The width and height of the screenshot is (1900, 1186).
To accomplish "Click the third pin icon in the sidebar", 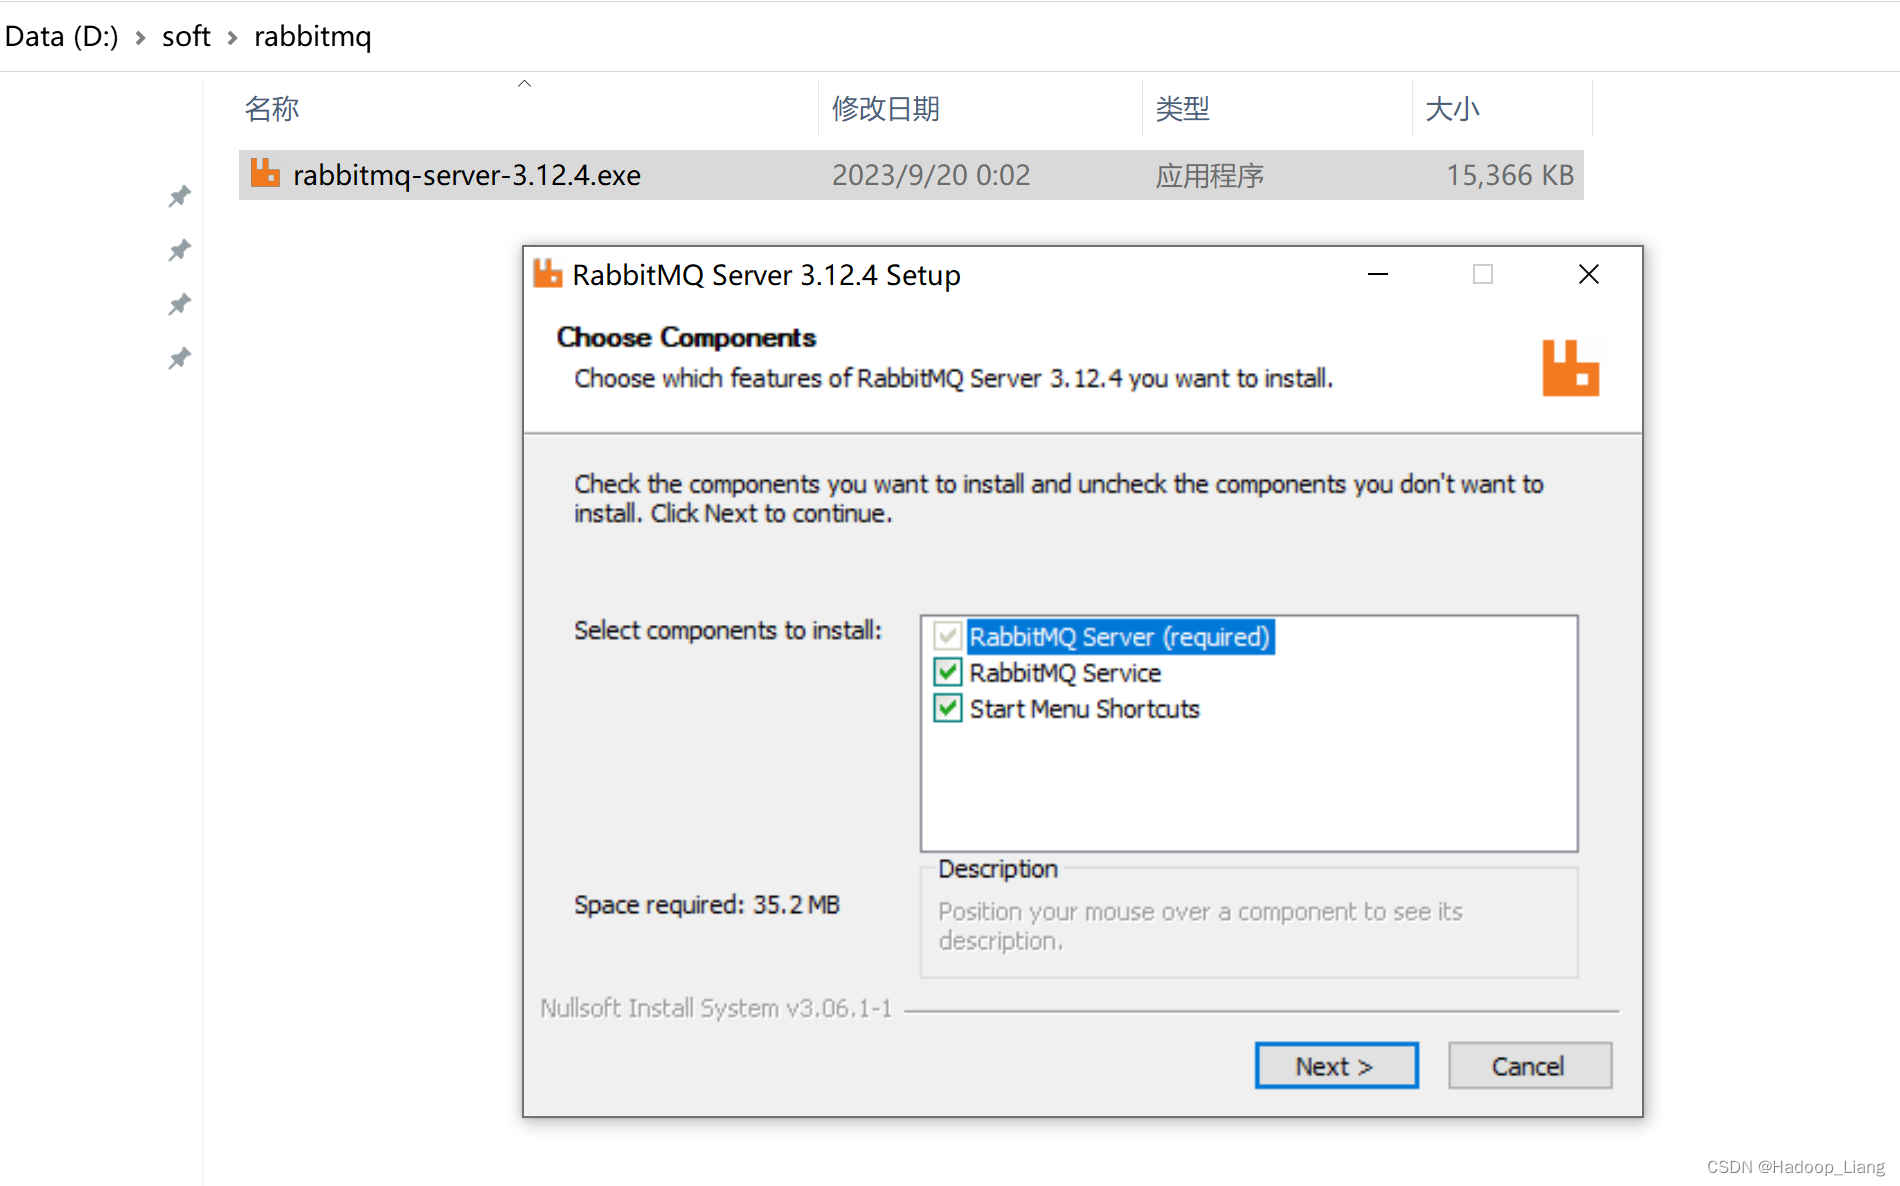I will [179, 303].
